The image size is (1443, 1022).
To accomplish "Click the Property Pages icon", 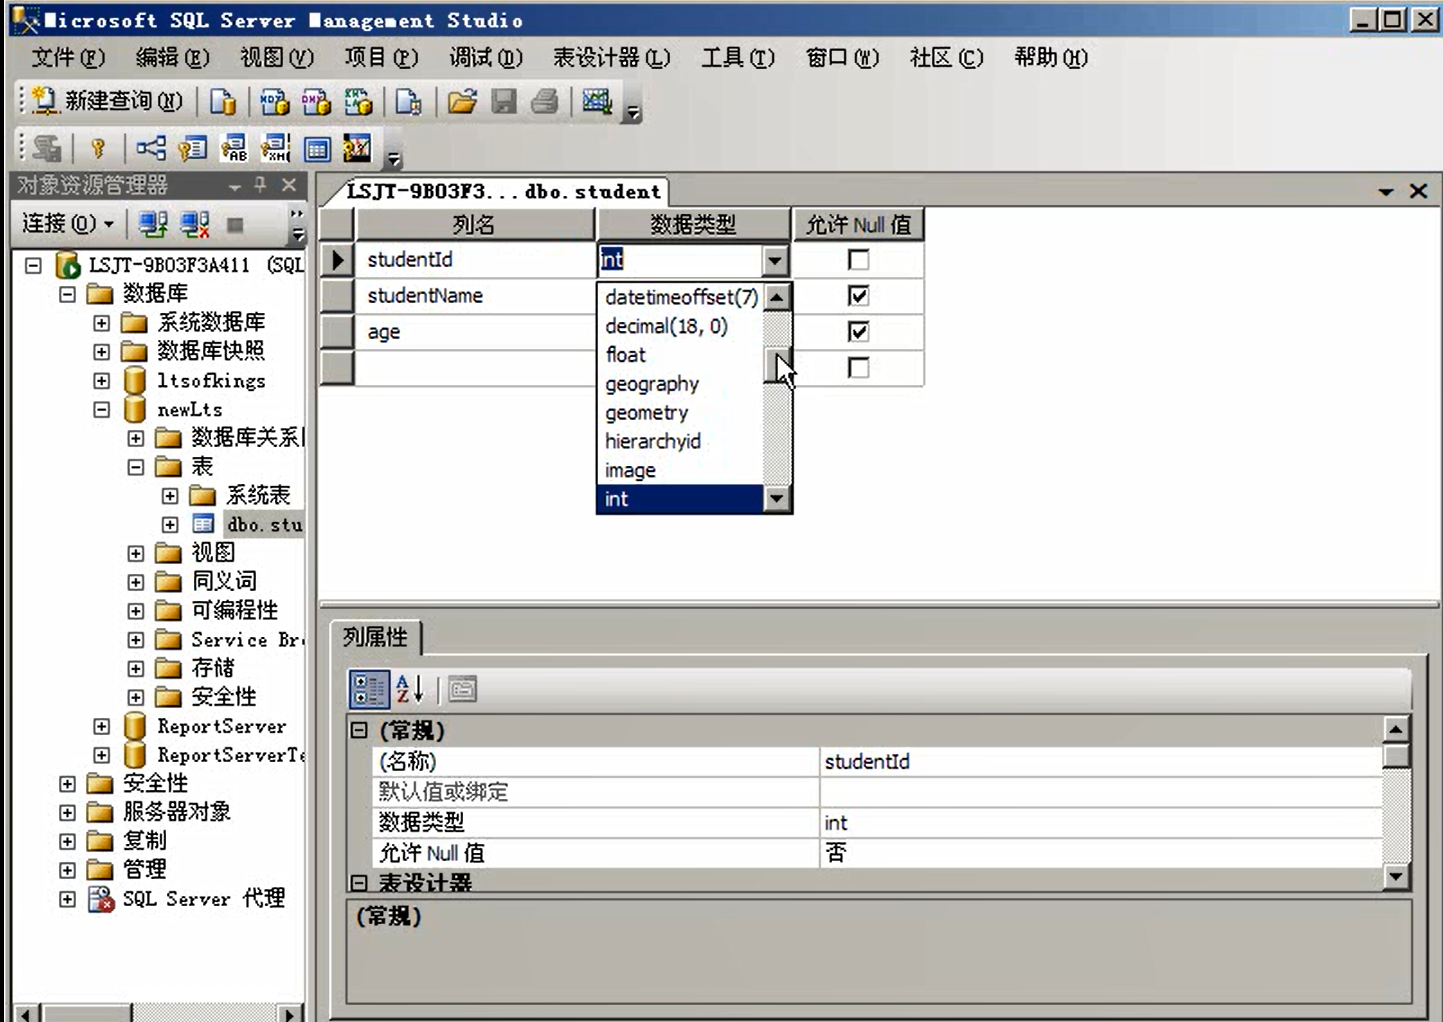I will point(462,689).
